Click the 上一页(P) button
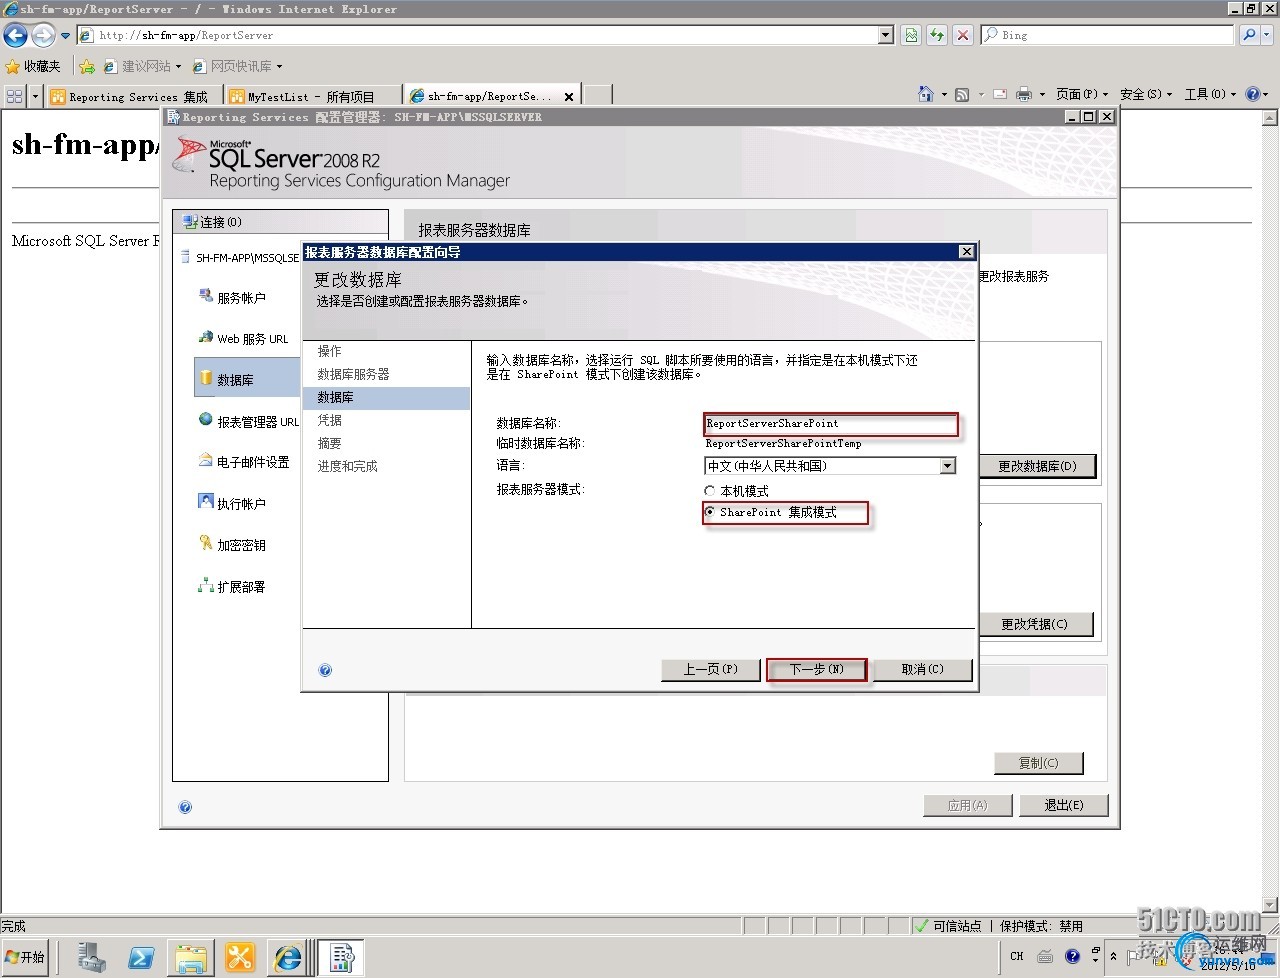The height and width of the screenshot is (978, 1280). coord(711,669)
